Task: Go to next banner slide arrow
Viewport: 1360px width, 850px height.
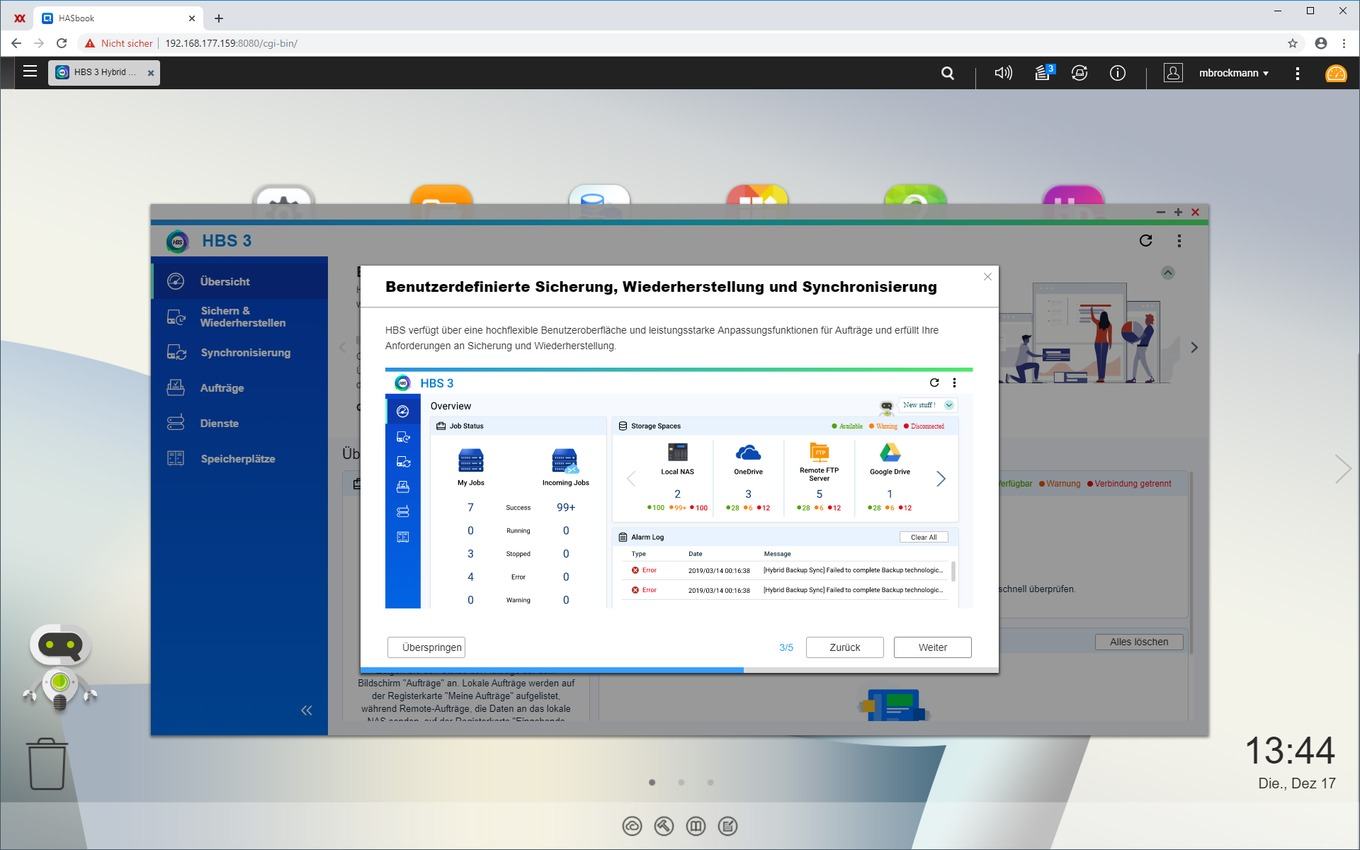Action: (x=1193, y=348)
